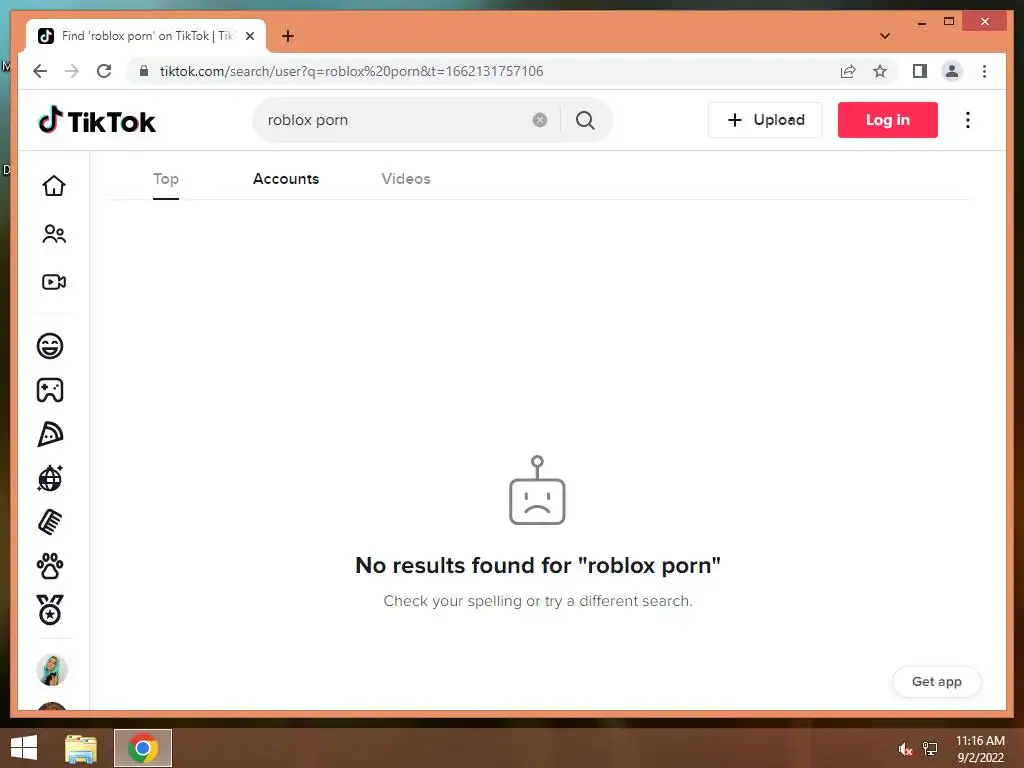Open a new browser tab with plus
1024x768 pixels.
pyautogui.click(x=287, y=36)
